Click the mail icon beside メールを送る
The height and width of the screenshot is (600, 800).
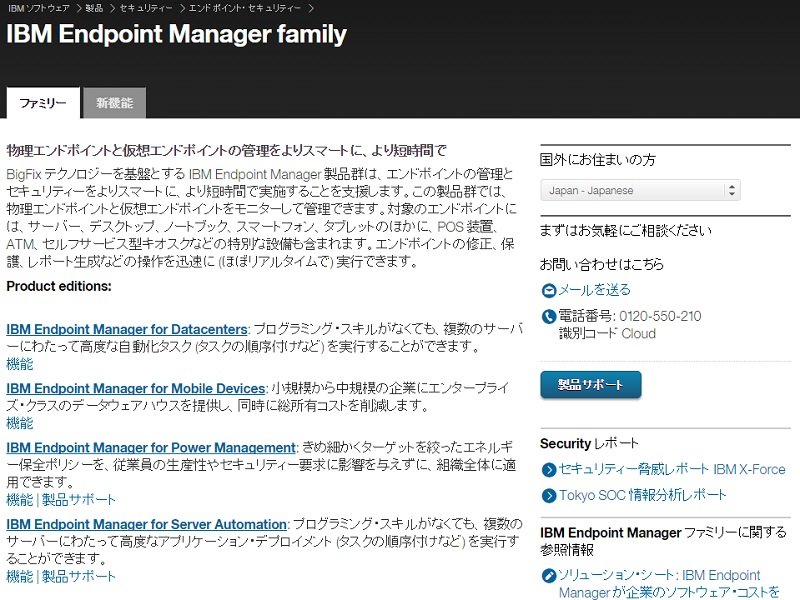[548, 290]
